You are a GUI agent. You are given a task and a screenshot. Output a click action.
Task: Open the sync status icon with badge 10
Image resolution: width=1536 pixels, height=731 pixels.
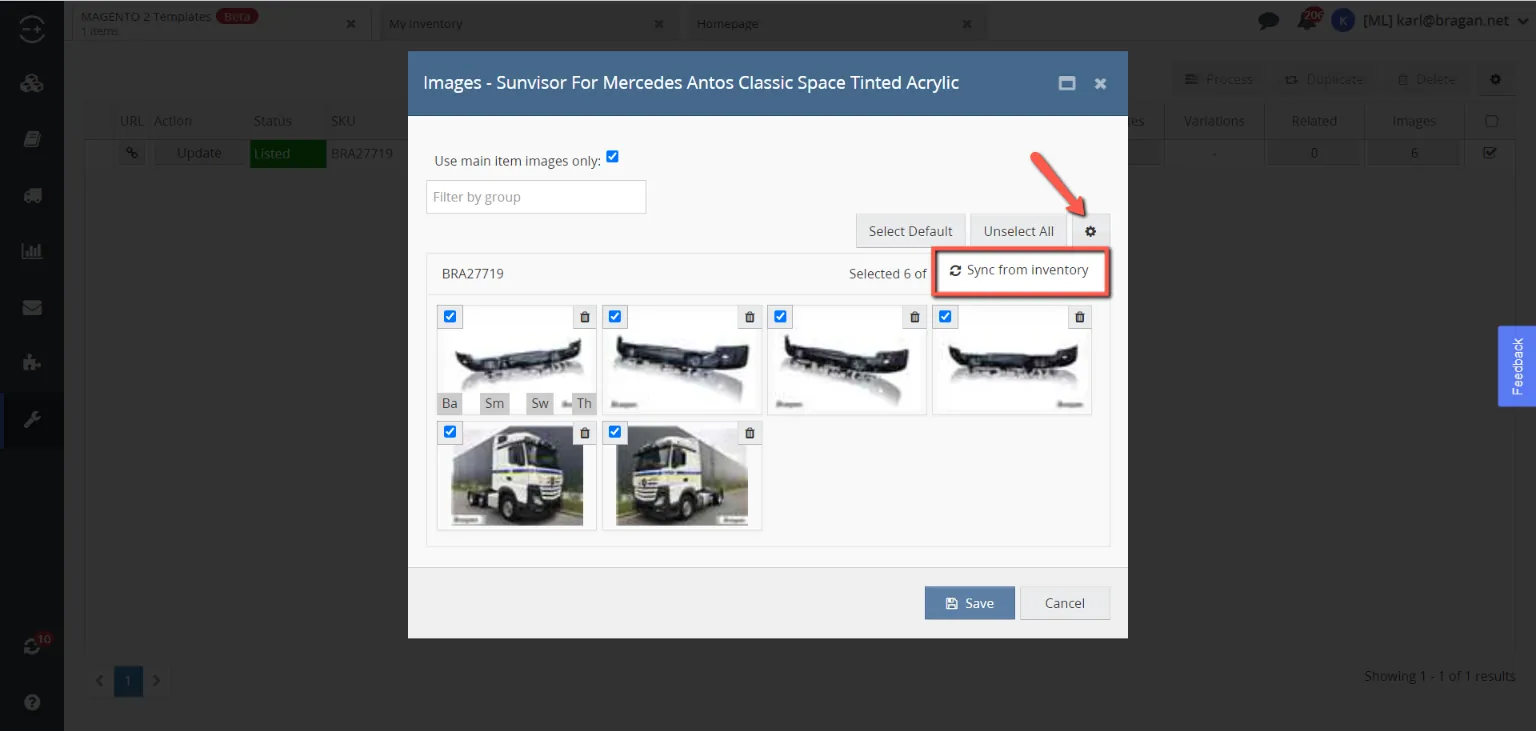(32, 647)
